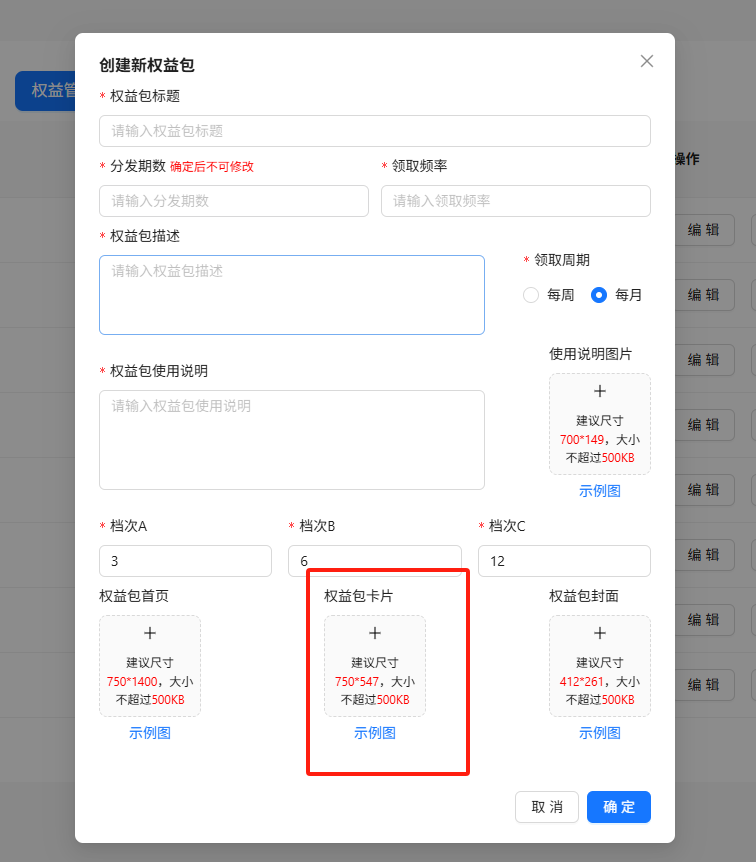Click the 权益包描述 text area
This screenshot has height=862, width=756.
point(292,295)
